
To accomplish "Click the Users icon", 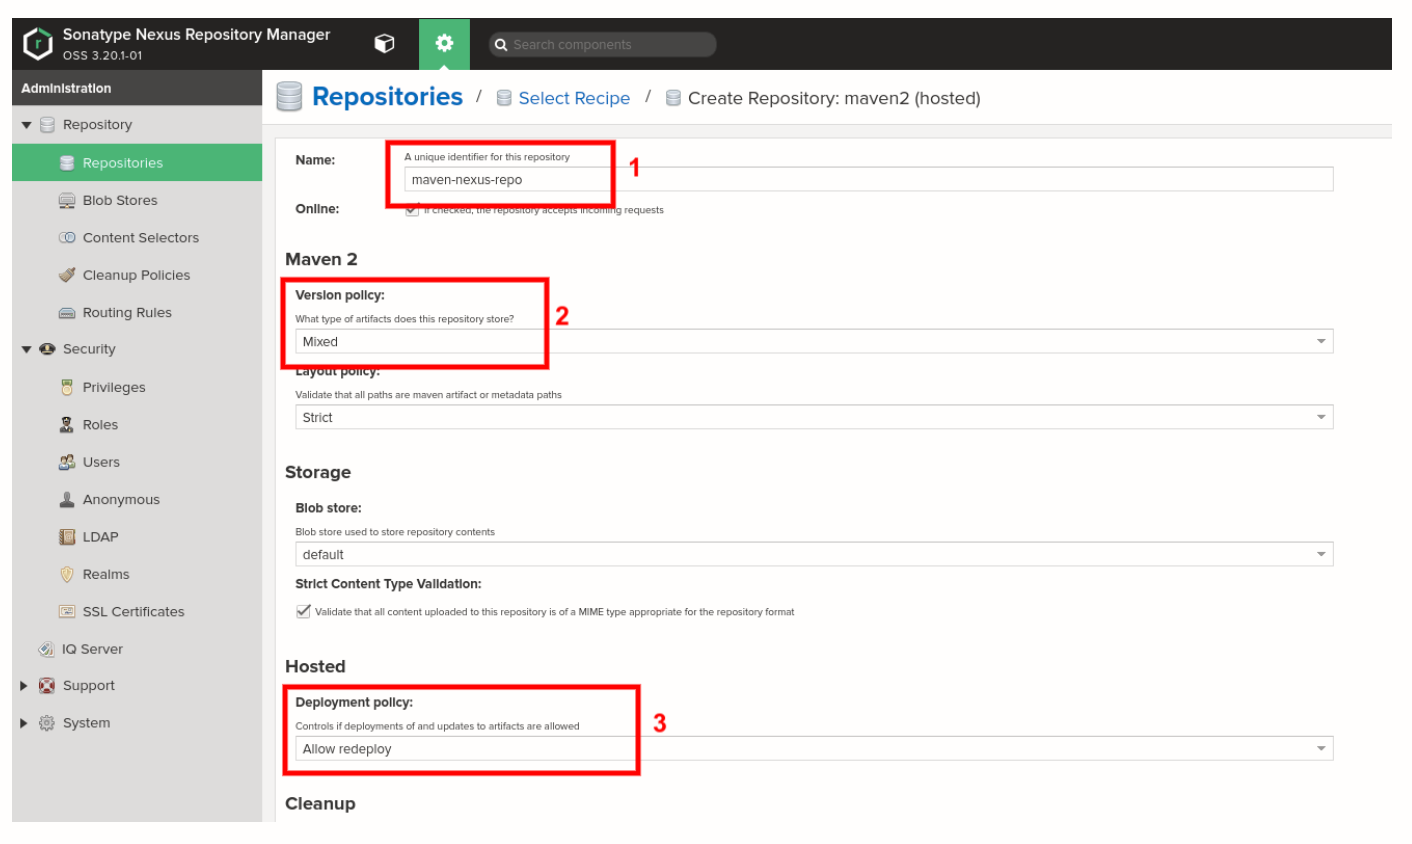I will coord(67,462).
